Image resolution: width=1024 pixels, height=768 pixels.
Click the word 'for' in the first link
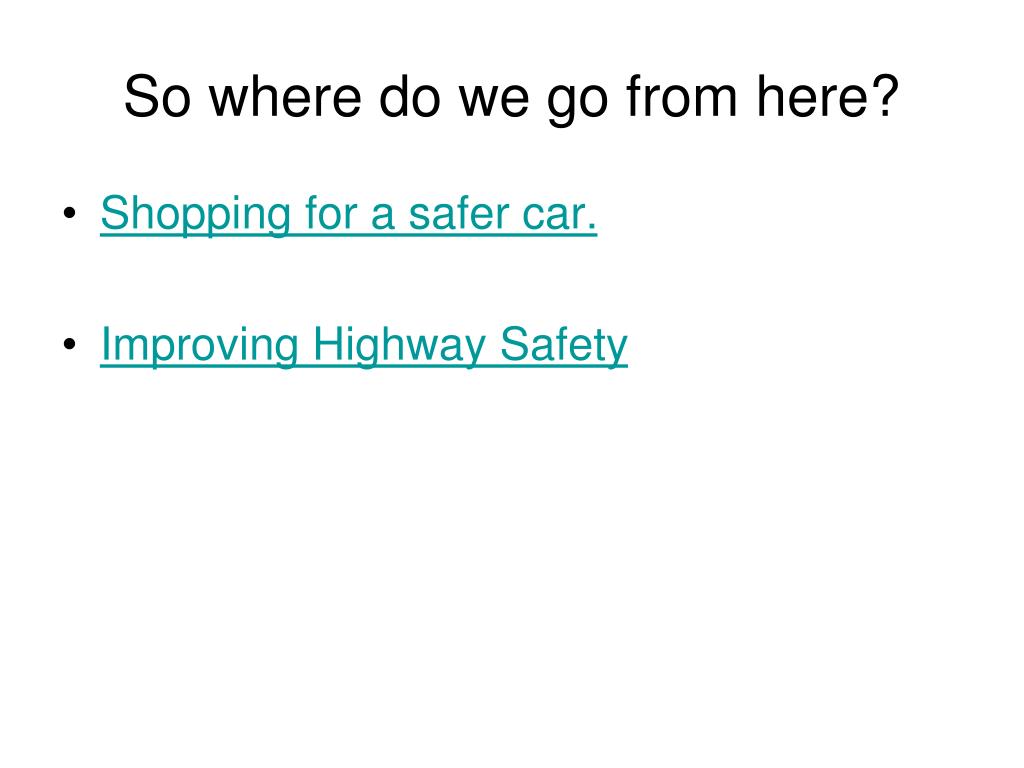point(330,213)
